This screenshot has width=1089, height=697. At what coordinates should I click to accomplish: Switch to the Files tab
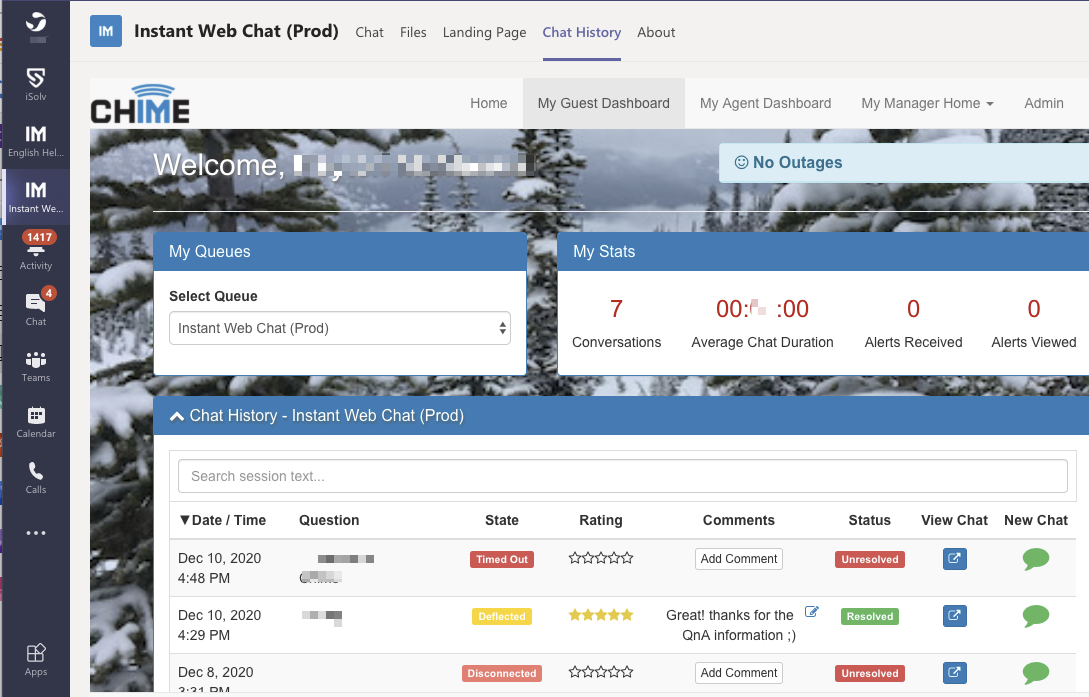tap(413, 33)
